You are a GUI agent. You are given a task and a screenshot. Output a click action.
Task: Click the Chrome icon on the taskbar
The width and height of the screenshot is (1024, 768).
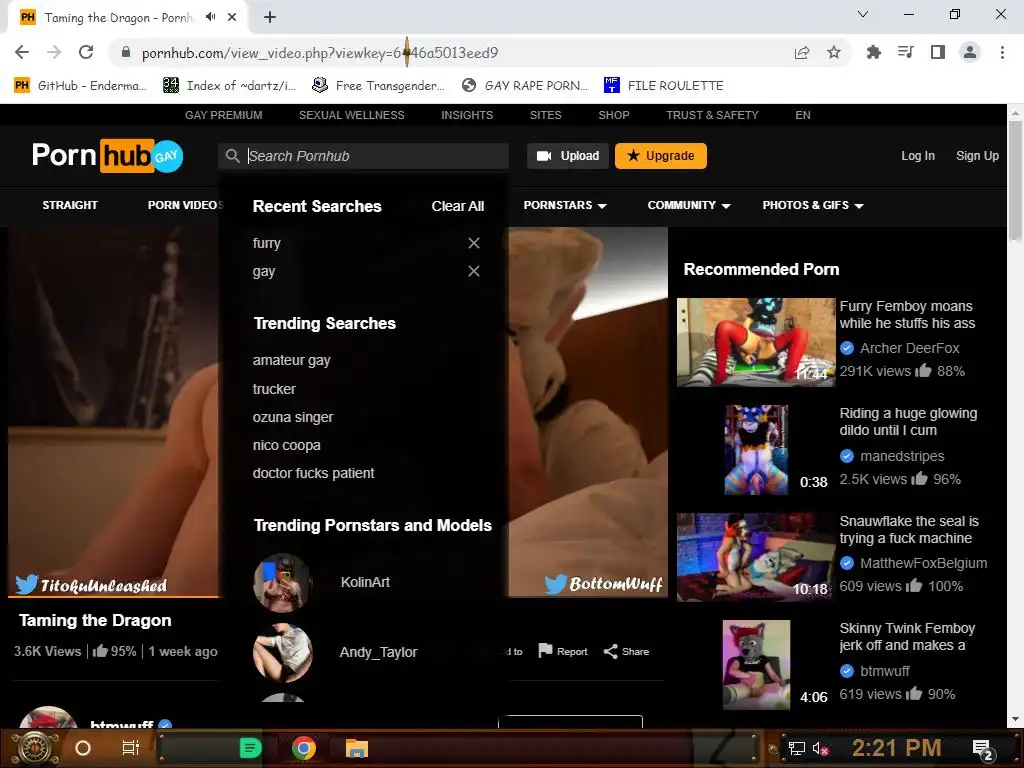304,748
